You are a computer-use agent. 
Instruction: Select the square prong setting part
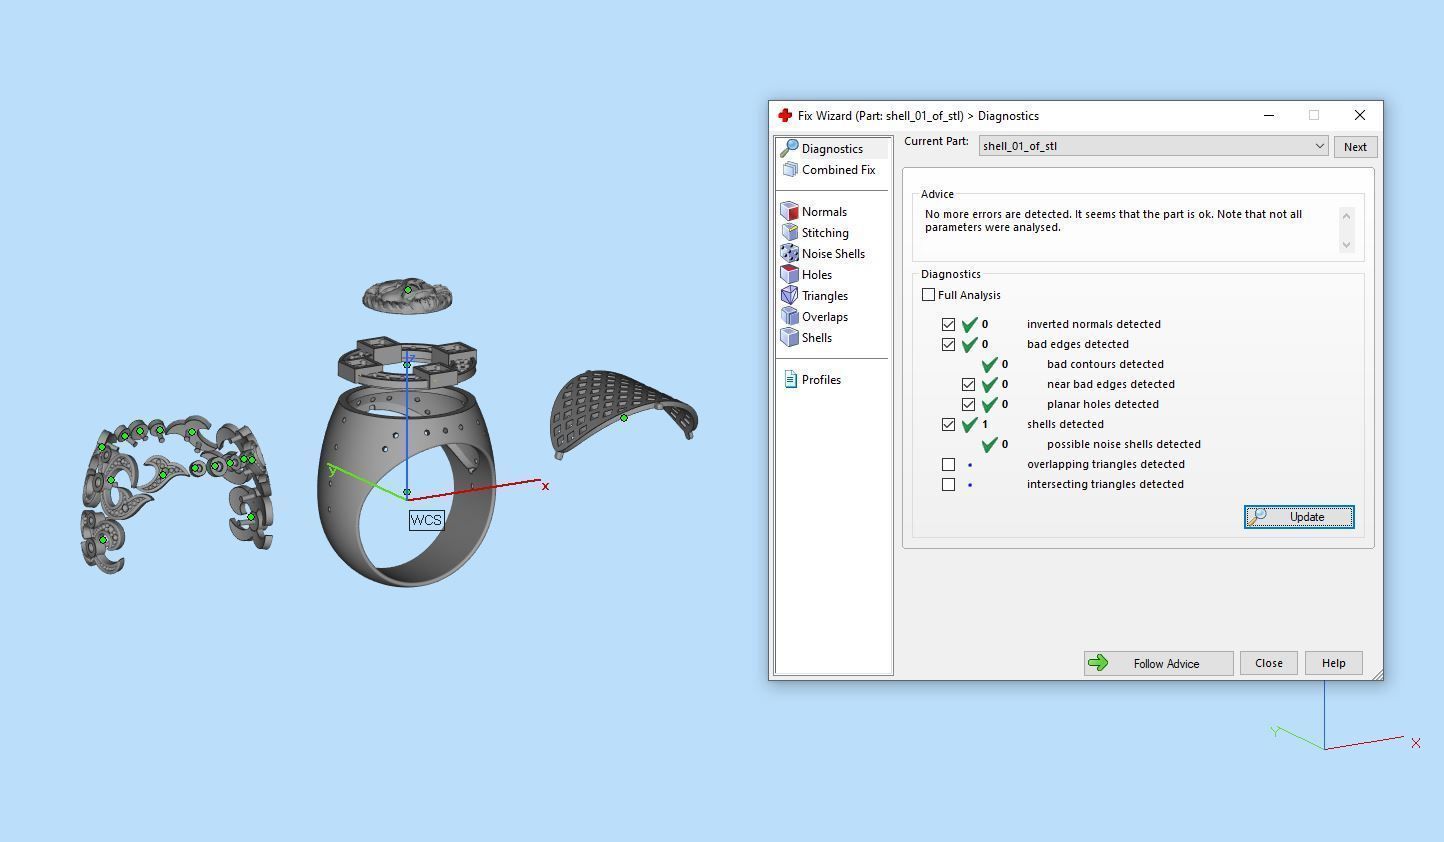407,361
